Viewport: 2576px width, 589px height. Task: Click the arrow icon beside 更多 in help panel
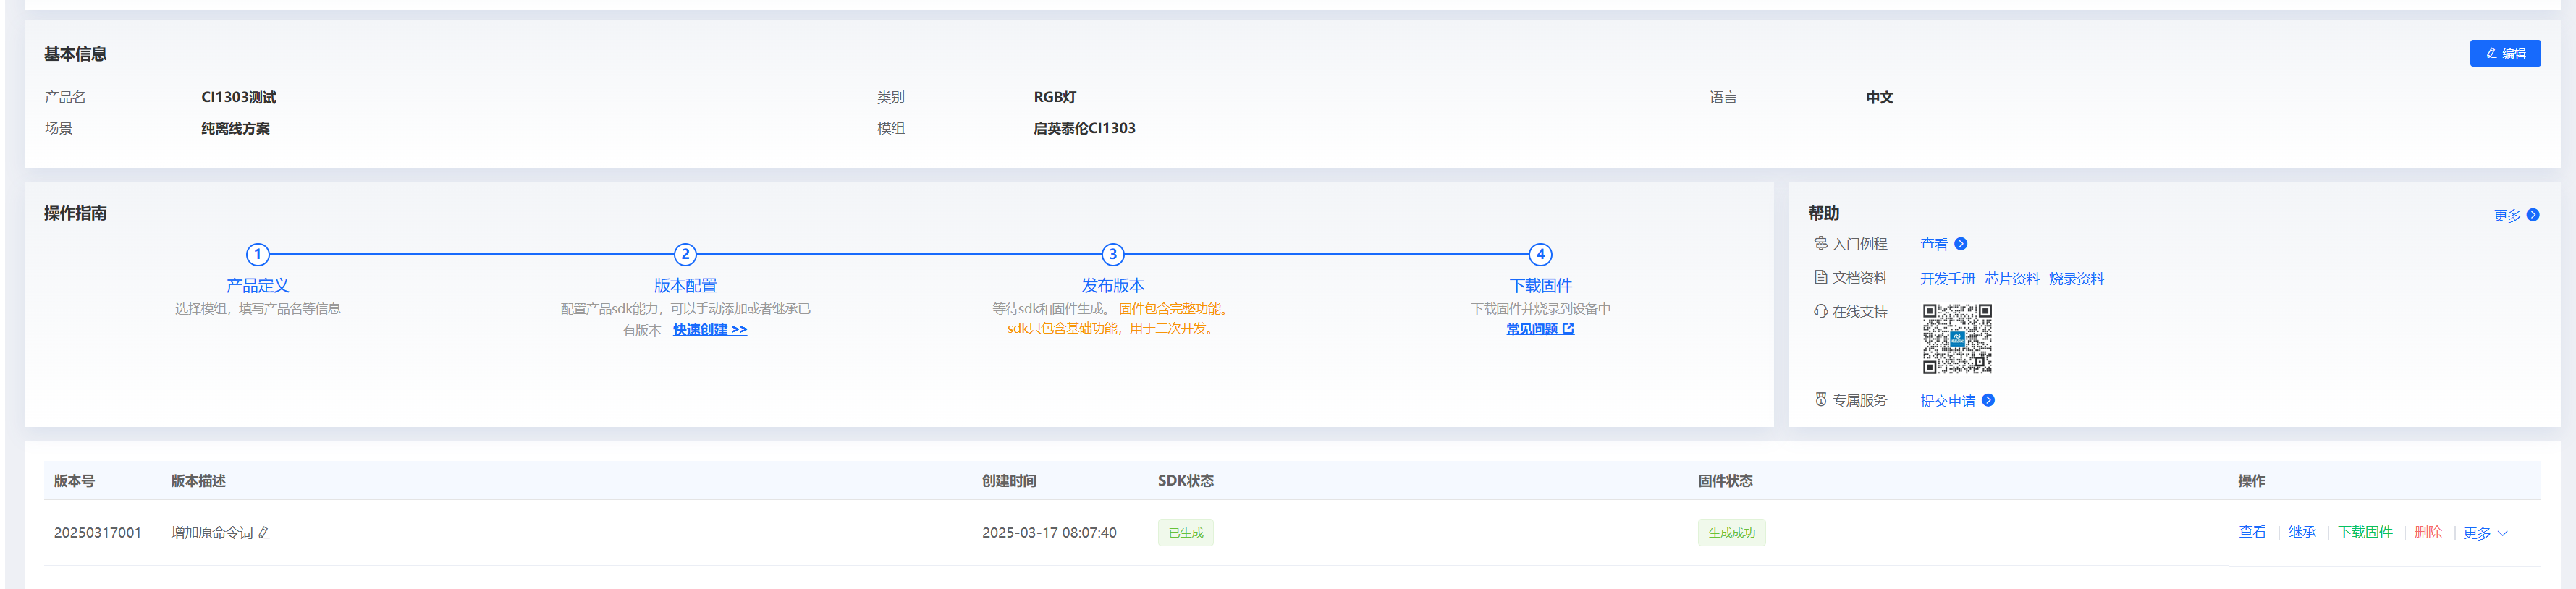(2533, 215)
